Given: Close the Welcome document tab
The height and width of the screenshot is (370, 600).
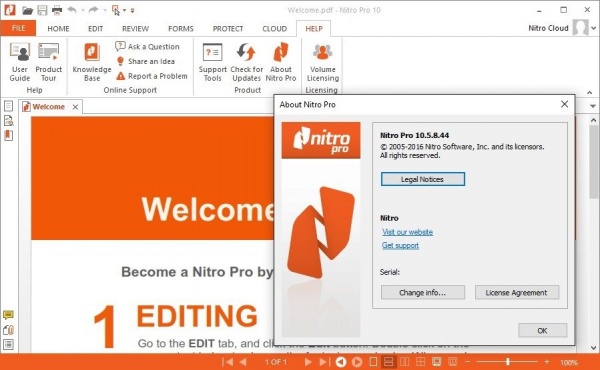Looking at the screenshot, I should tap(75, 107).
